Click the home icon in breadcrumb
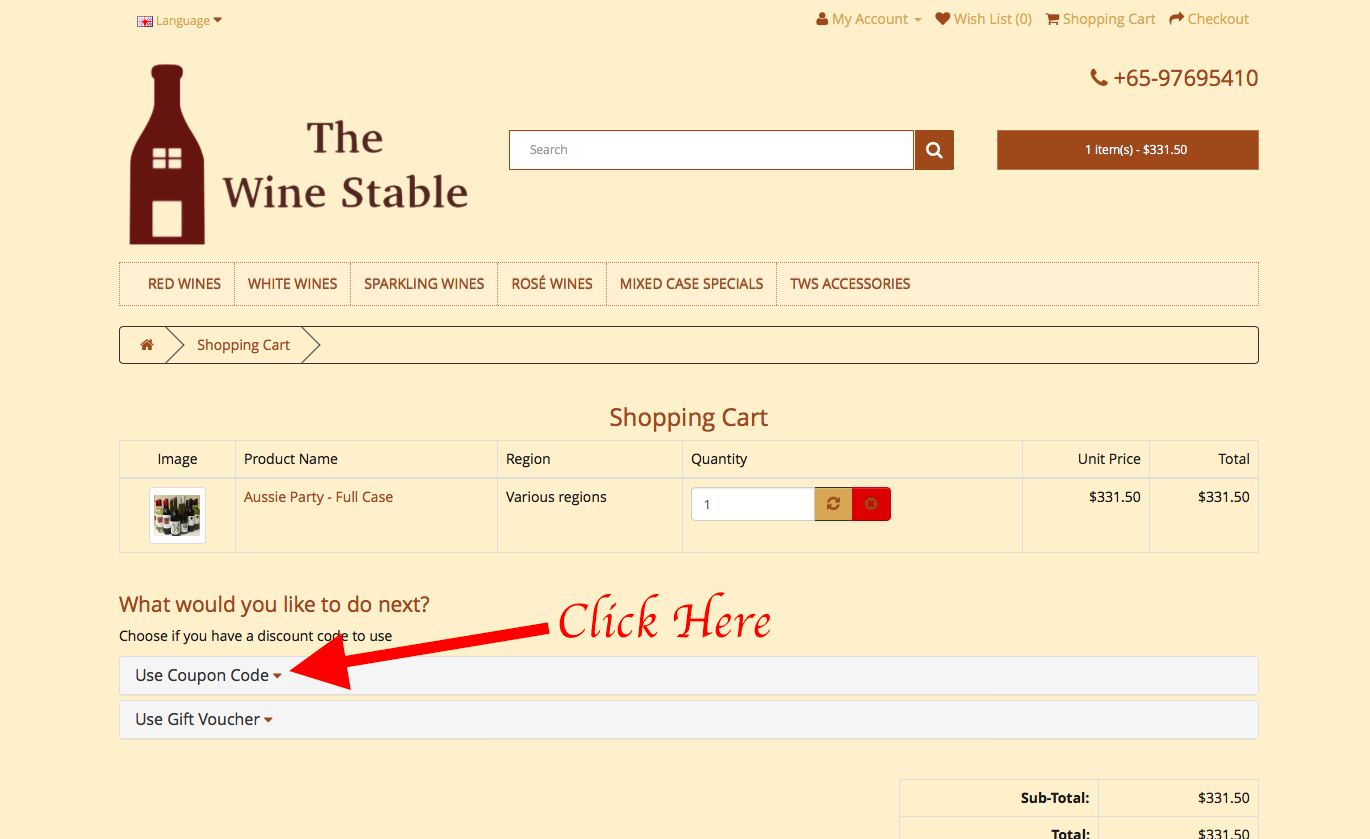The height and width of the screenshot is (839, 1370). 147,345
